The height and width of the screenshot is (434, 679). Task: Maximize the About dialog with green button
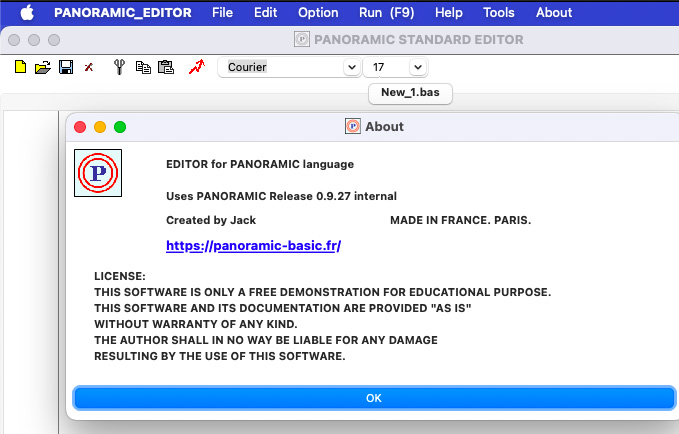pos(120,127)
